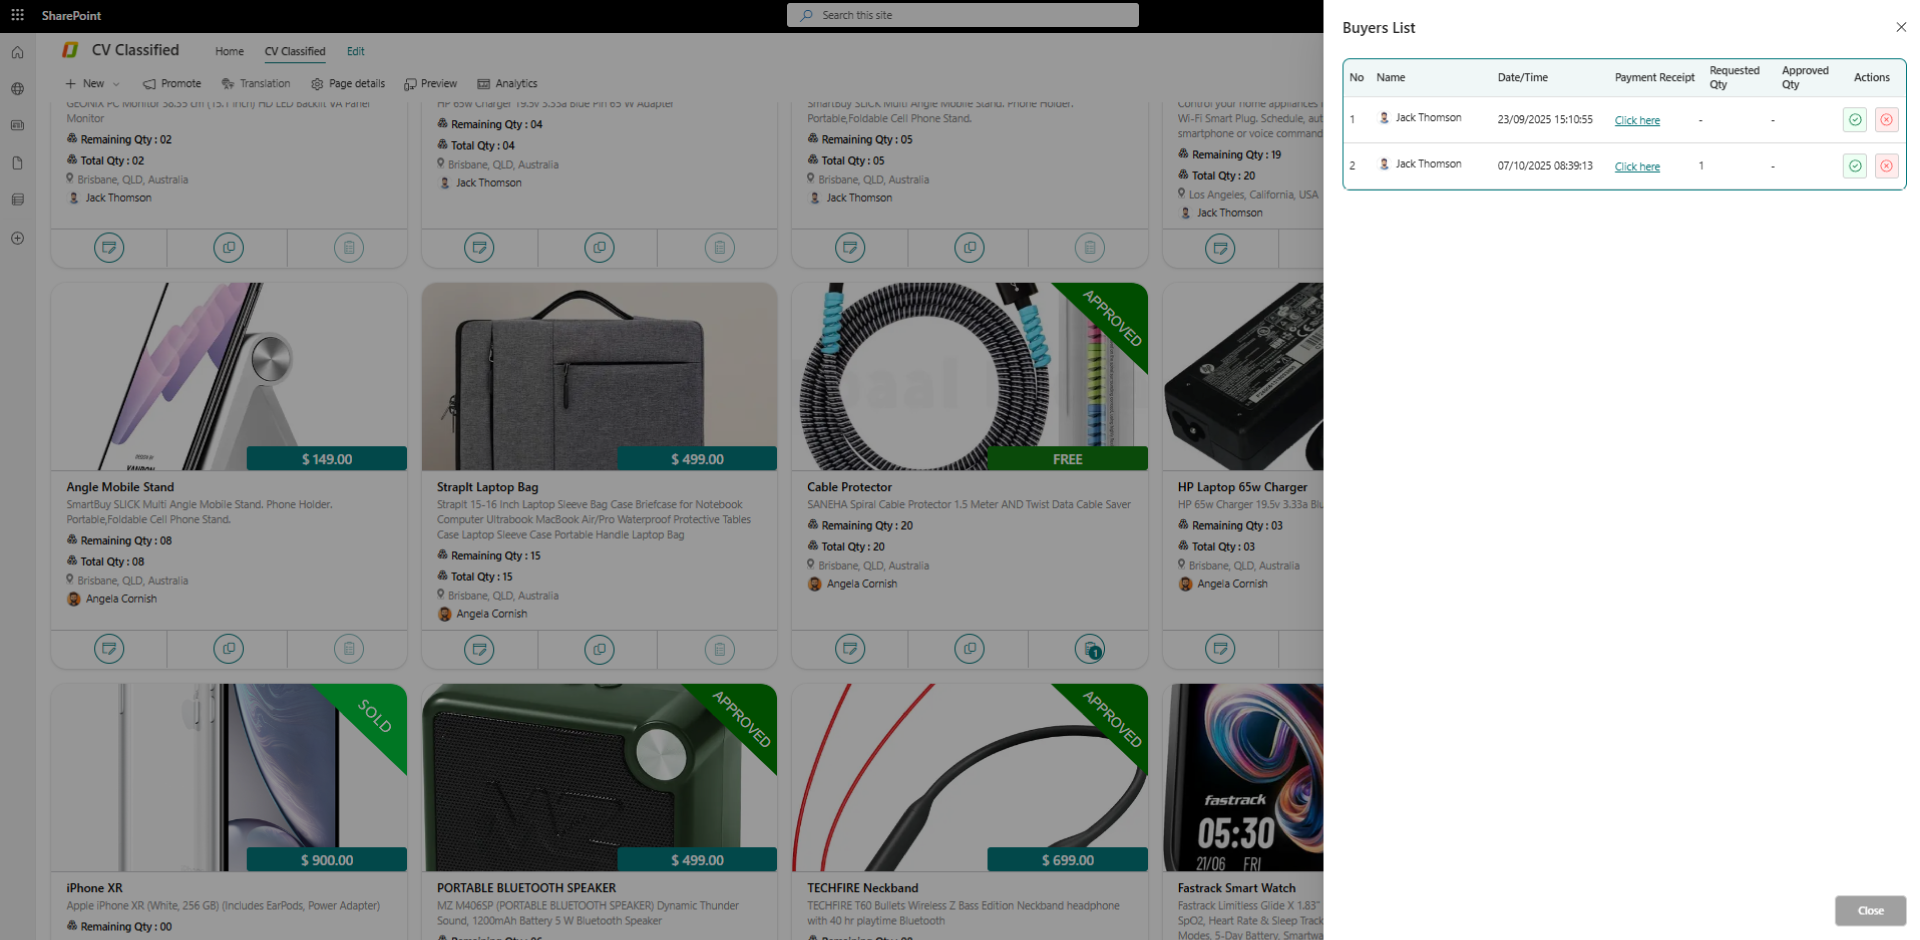This screenshot has width=1920, height=940.
Task: Approve Jack Thomson's first buyer request
Action: (1854, 120)
